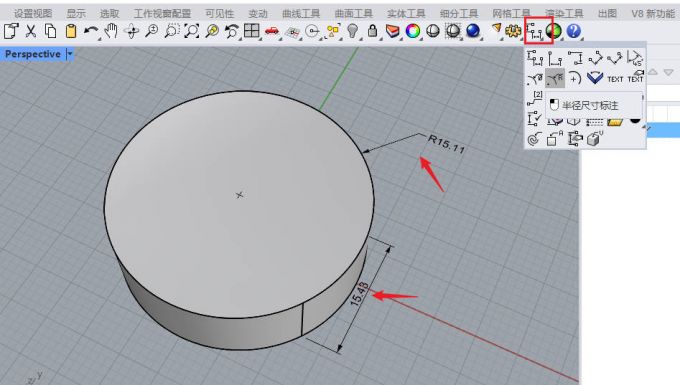Open the 曲线工具 toolbar tab
The height and width of the screenshot is (385, 680).
301,14
